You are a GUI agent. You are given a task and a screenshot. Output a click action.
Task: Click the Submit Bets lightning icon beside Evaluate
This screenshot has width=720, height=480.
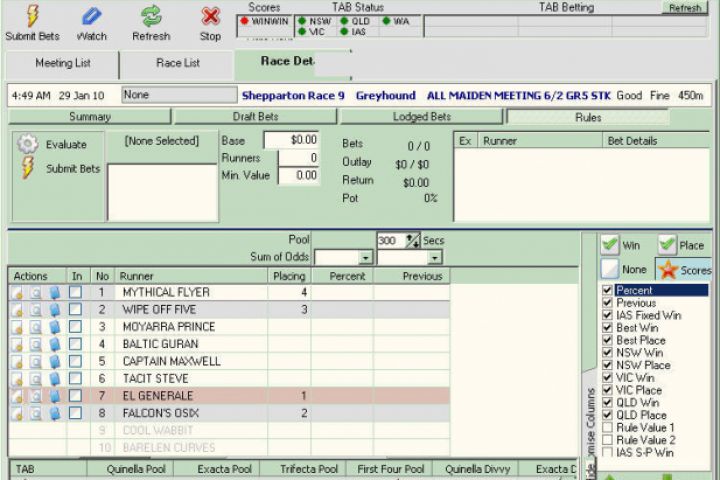pyautogui.click(x=28, y=167)
